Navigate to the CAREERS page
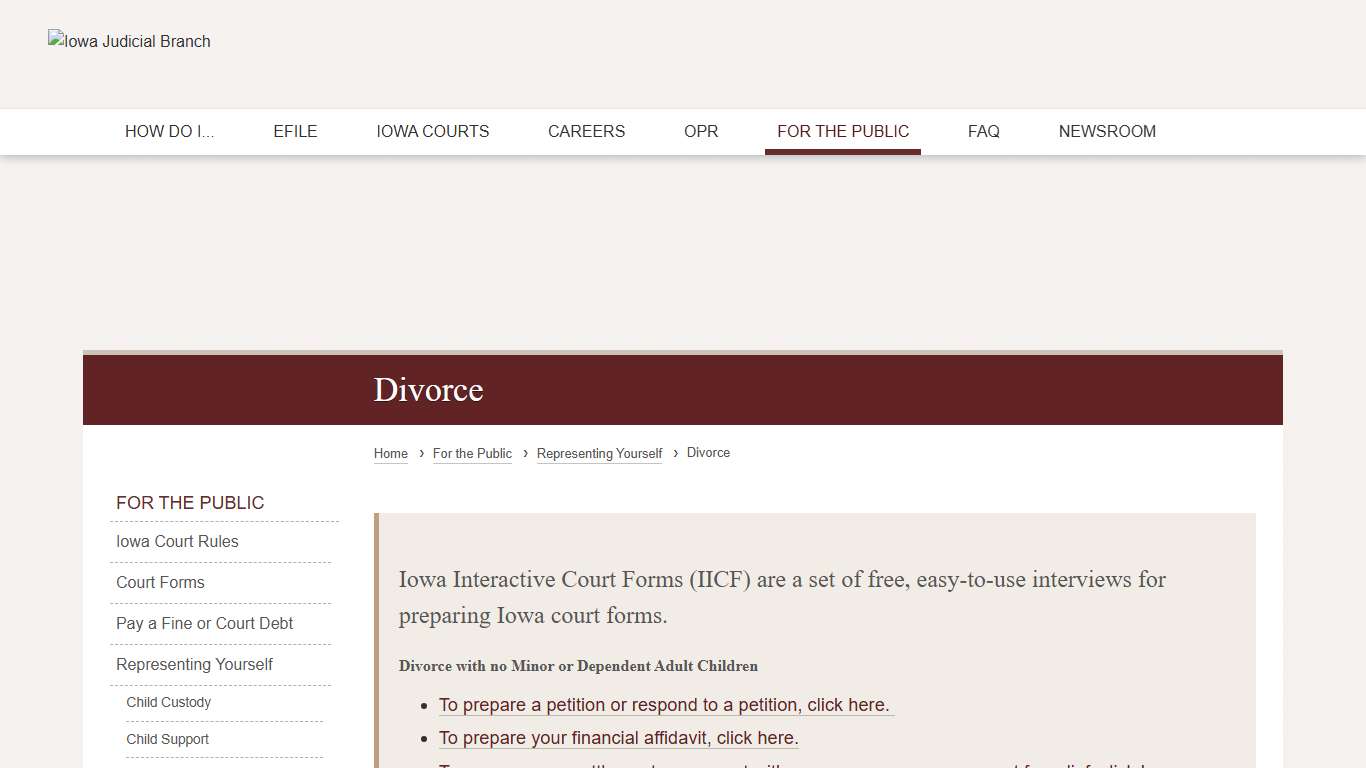 (x=586, y=131)
